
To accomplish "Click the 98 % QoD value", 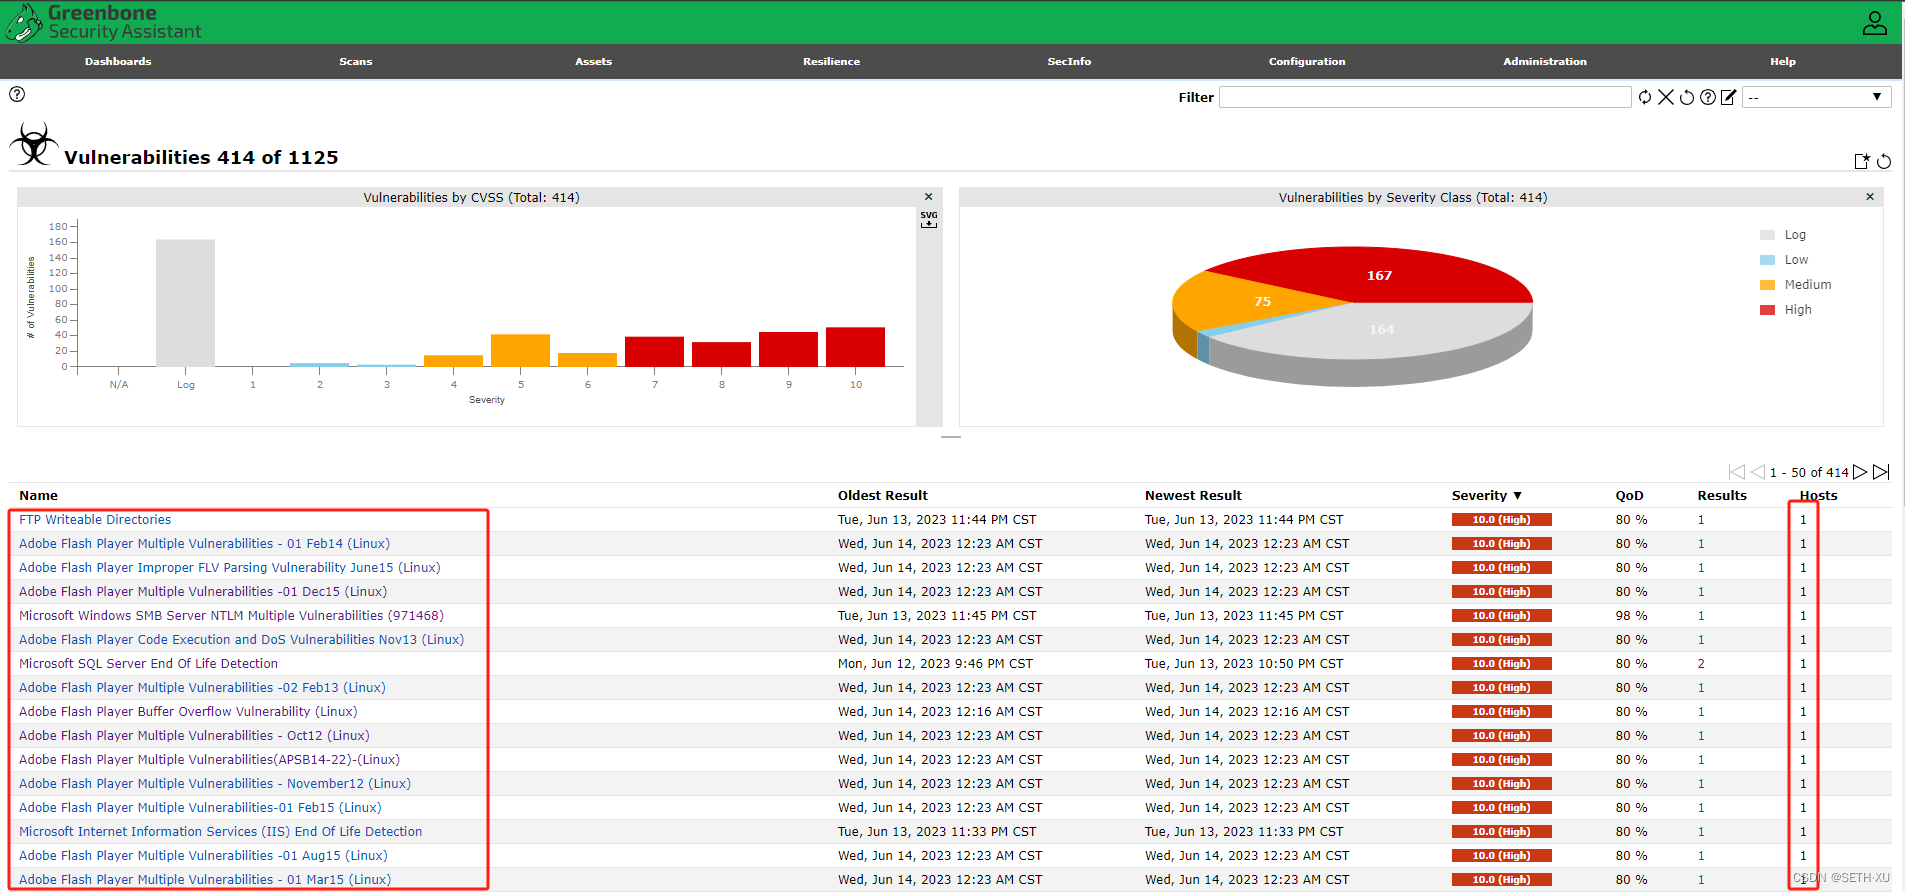I will coord(1631,616).
